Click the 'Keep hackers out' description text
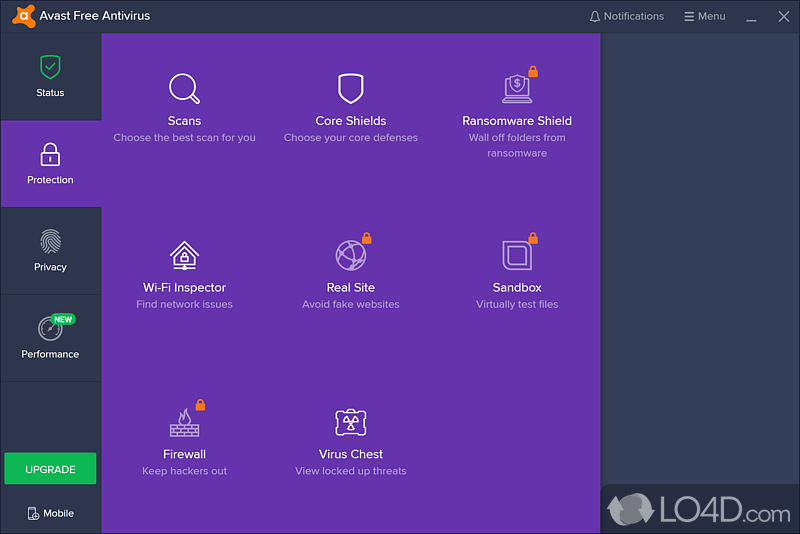 click(184, 471)
